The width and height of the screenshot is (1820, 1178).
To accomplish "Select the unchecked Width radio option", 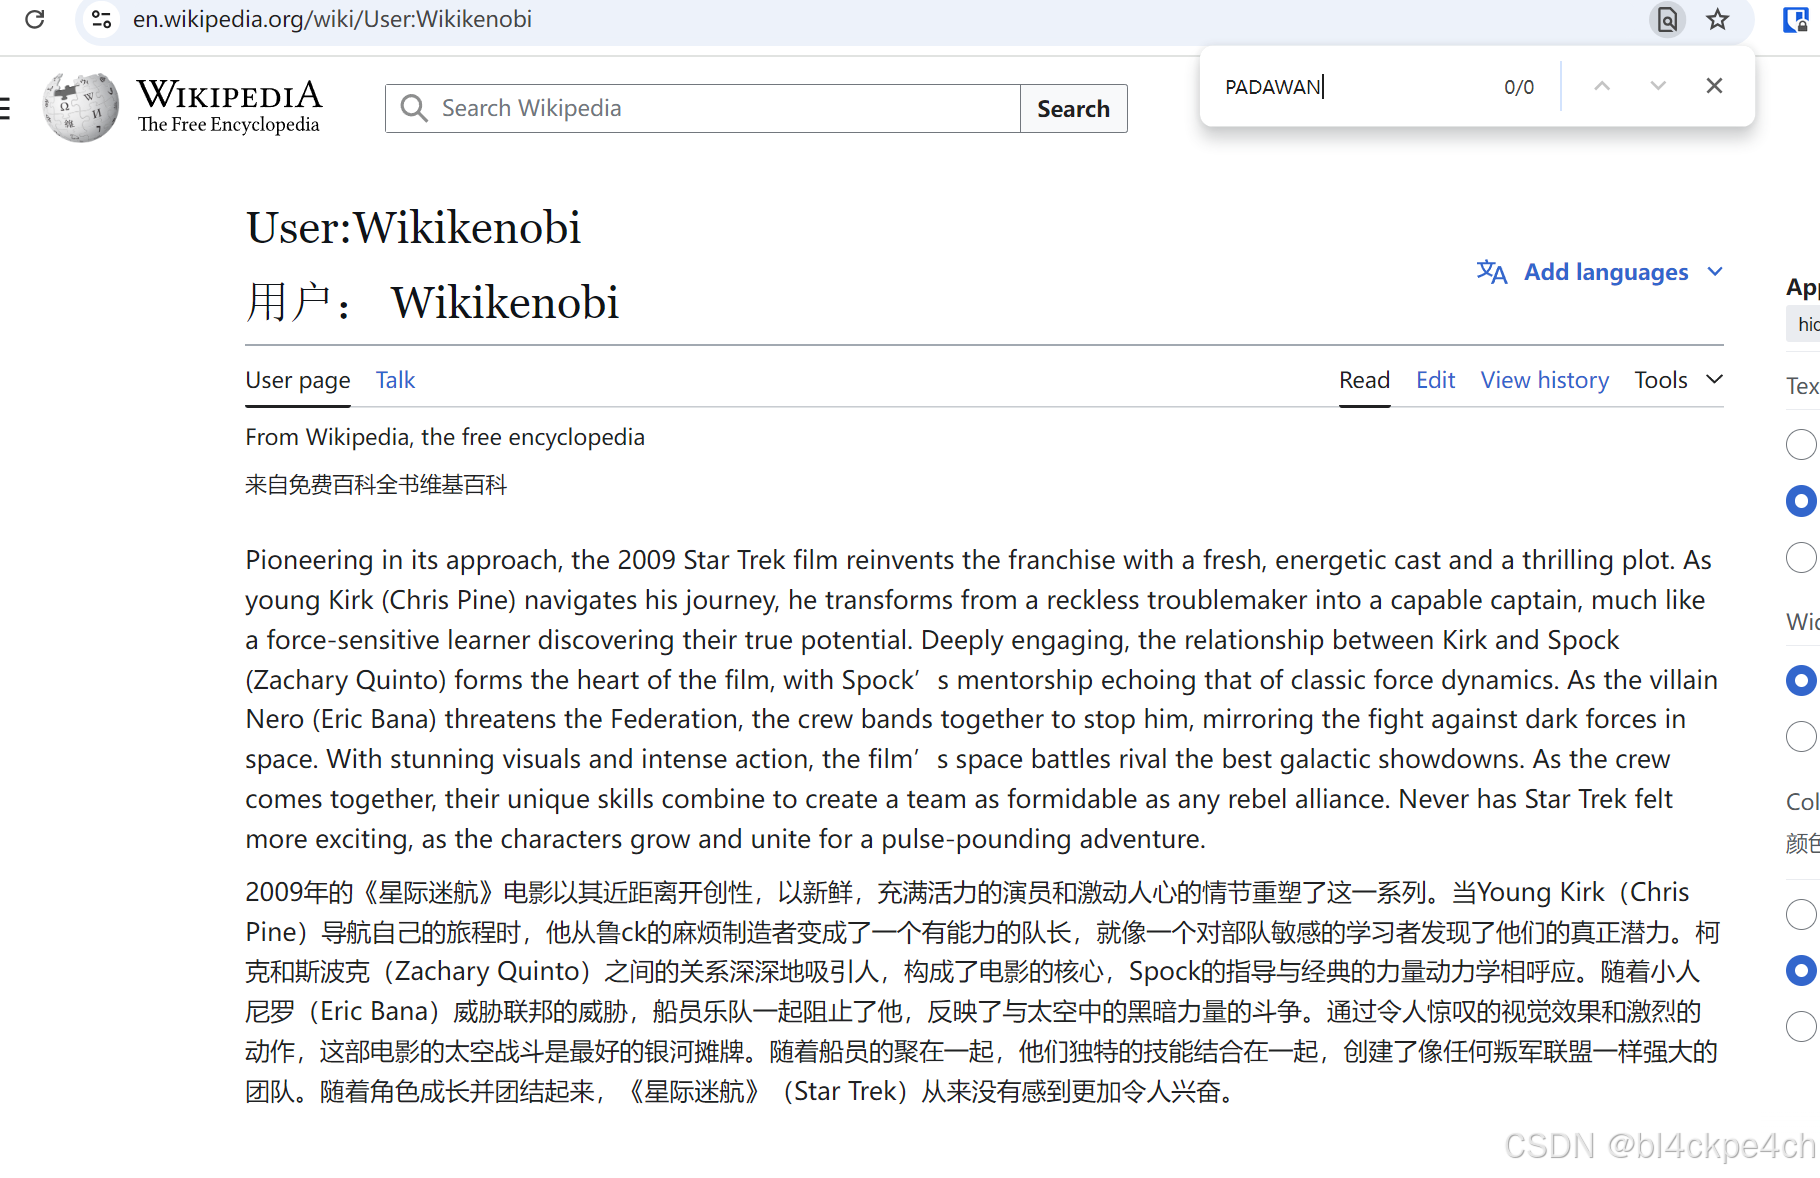I will (x=1801, y=737).
